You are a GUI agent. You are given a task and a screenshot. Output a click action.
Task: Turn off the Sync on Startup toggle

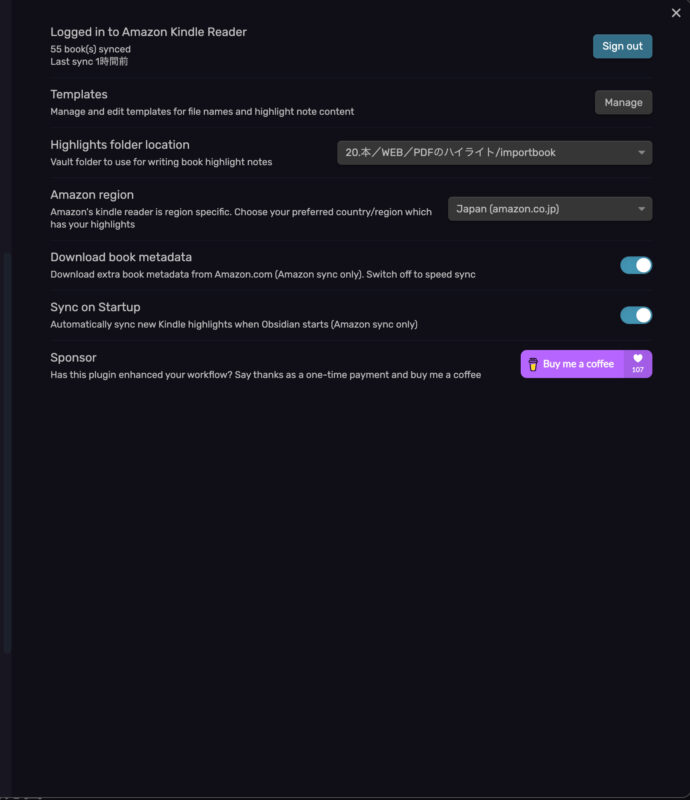pos(636,315)
